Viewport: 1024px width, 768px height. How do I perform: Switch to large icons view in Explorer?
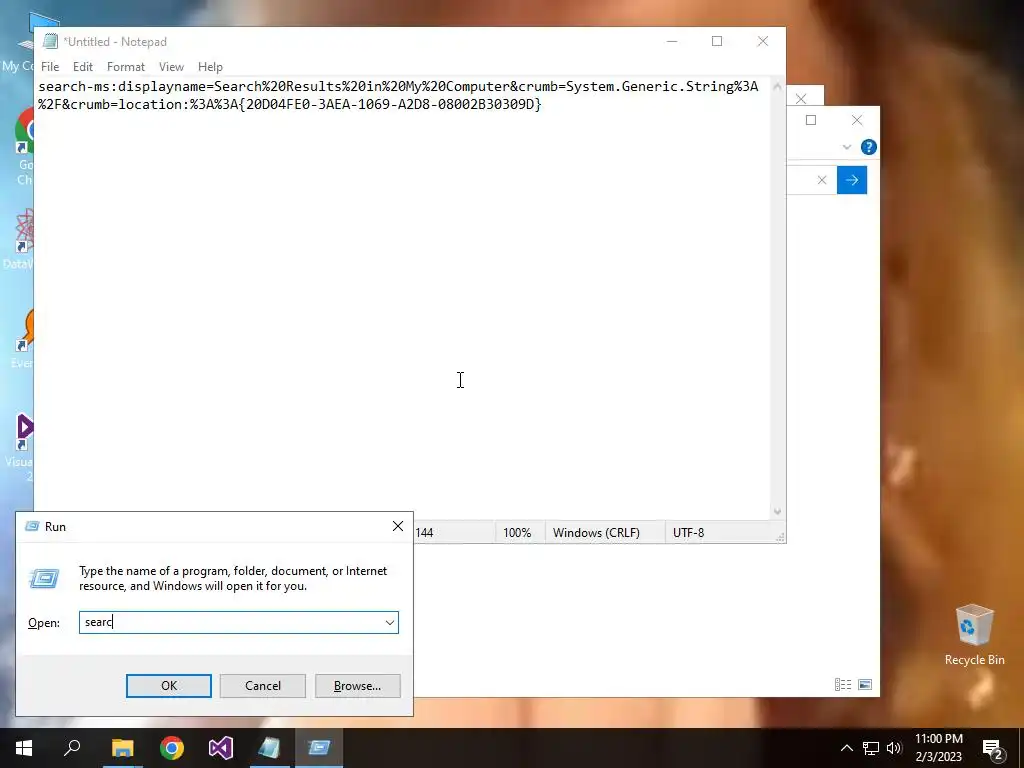click(x=865, y=684)
